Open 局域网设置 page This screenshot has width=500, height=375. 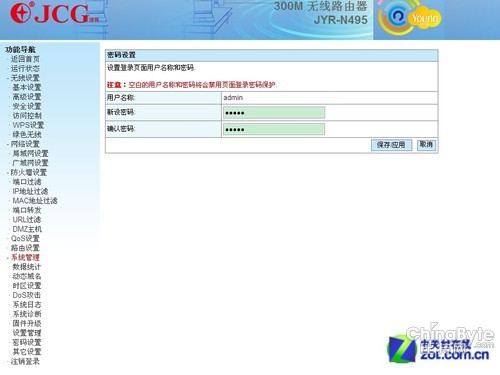coord(30,153)
